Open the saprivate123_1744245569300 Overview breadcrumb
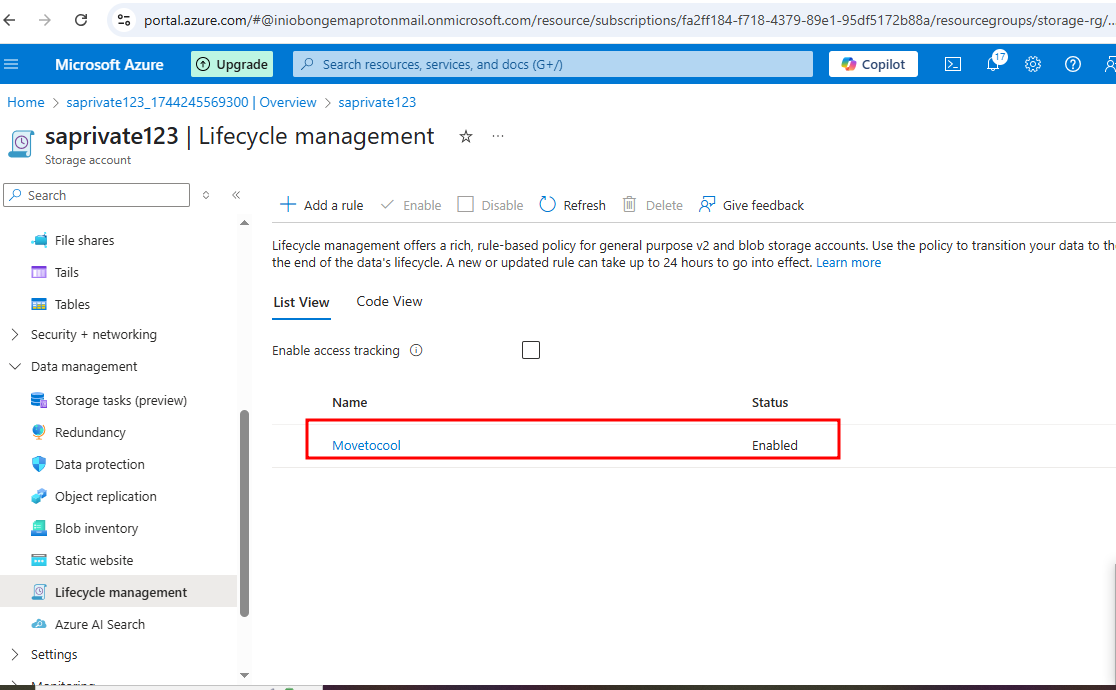 pyautogui.click(x=191, y=103)
